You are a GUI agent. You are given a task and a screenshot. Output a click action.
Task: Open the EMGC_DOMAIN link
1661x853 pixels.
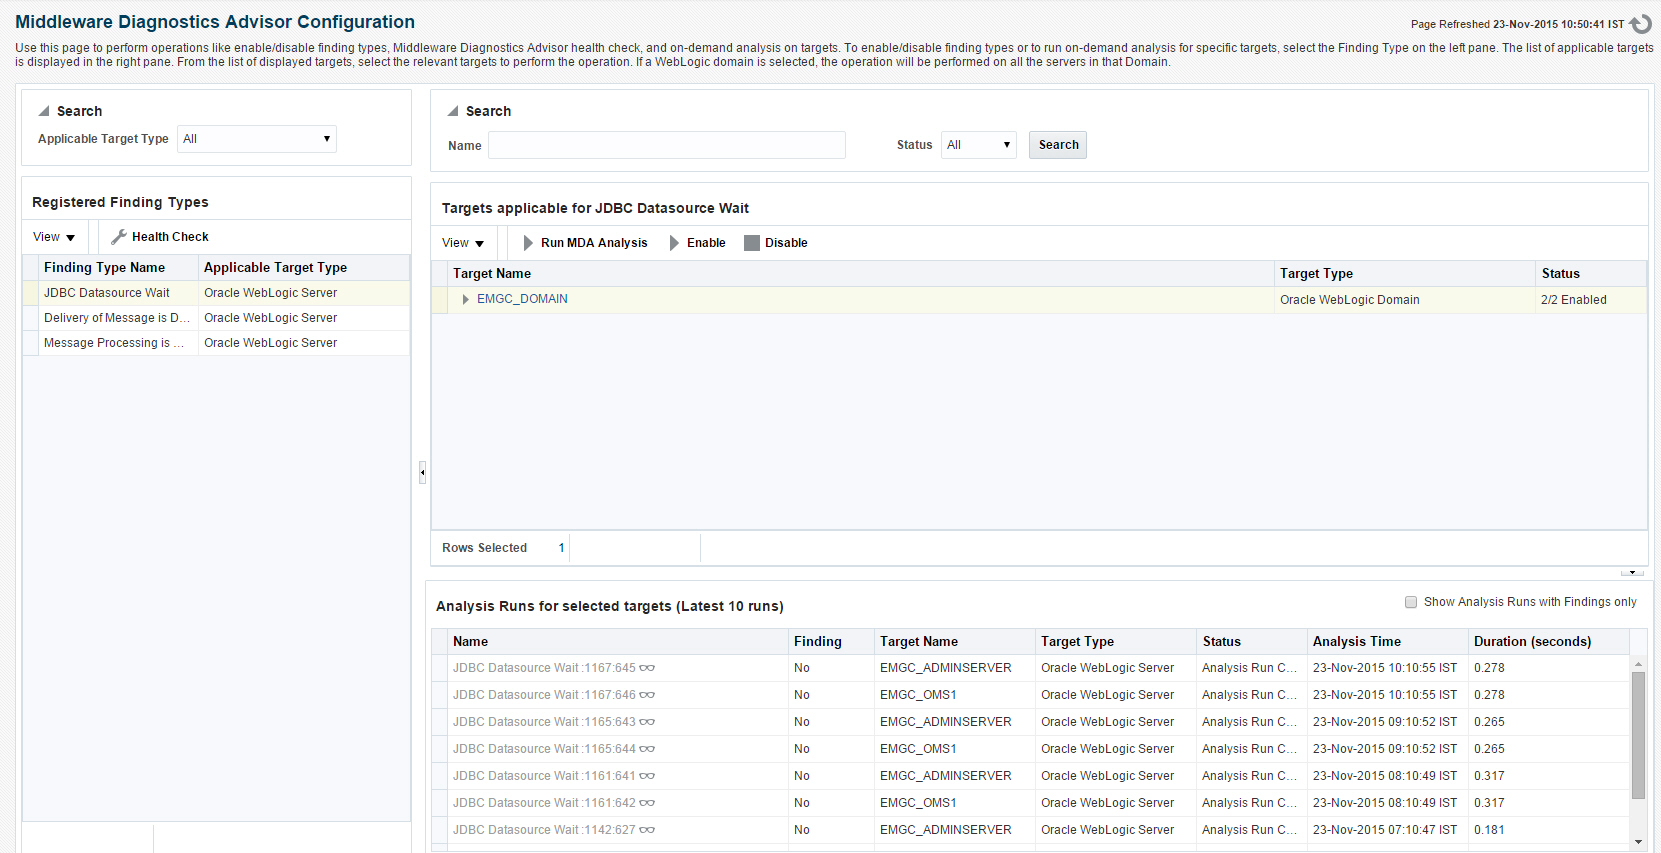click(x=522, y=299)
